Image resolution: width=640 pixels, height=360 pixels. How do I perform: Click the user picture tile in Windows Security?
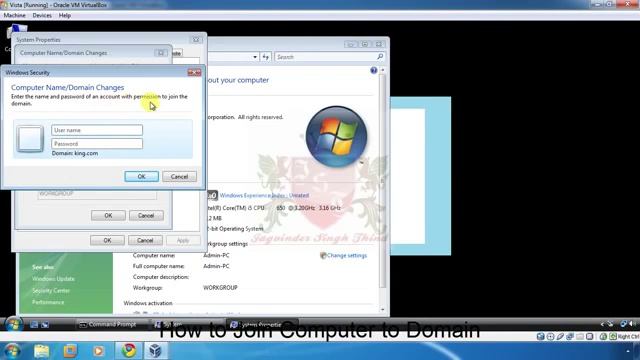pyautogui.click(x=30, y=139)
